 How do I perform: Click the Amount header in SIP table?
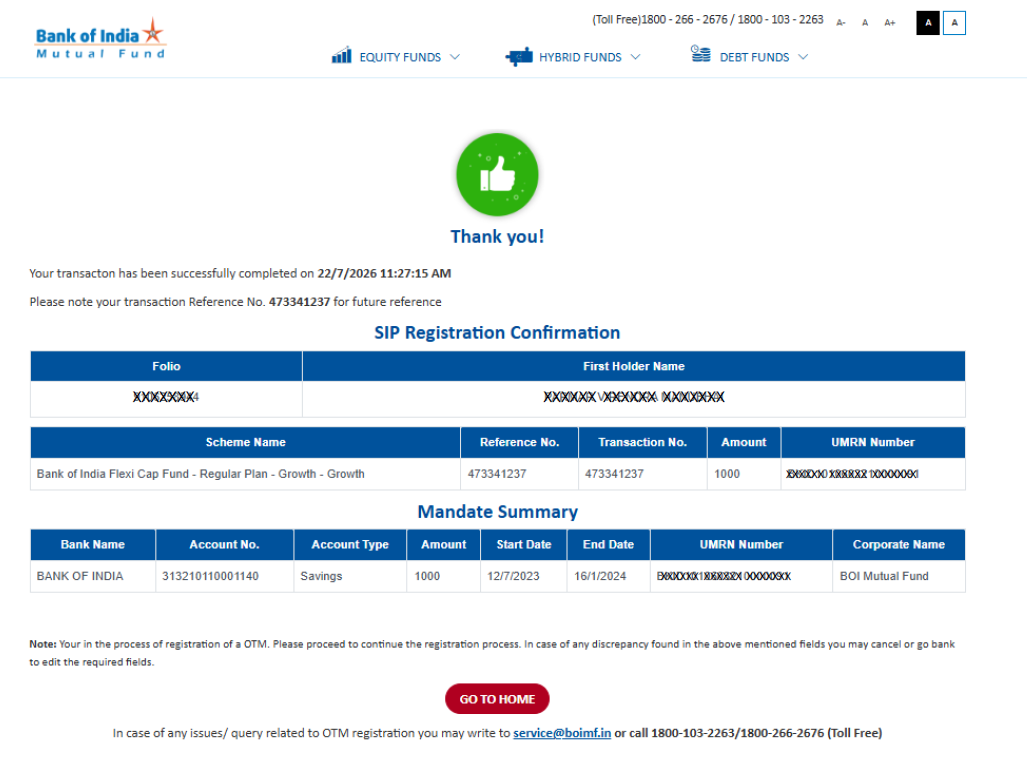pos(743,442)
